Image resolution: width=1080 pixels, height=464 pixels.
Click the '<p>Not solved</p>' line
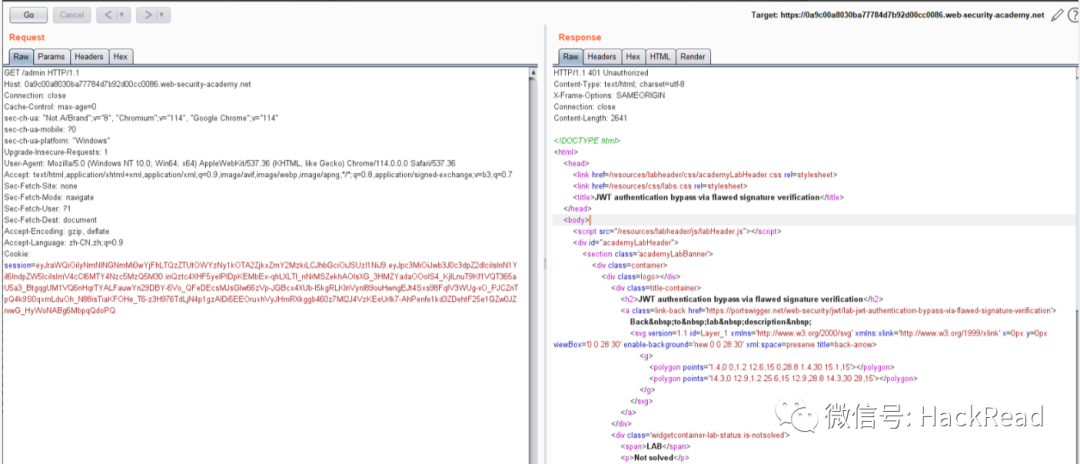[654, 457]
